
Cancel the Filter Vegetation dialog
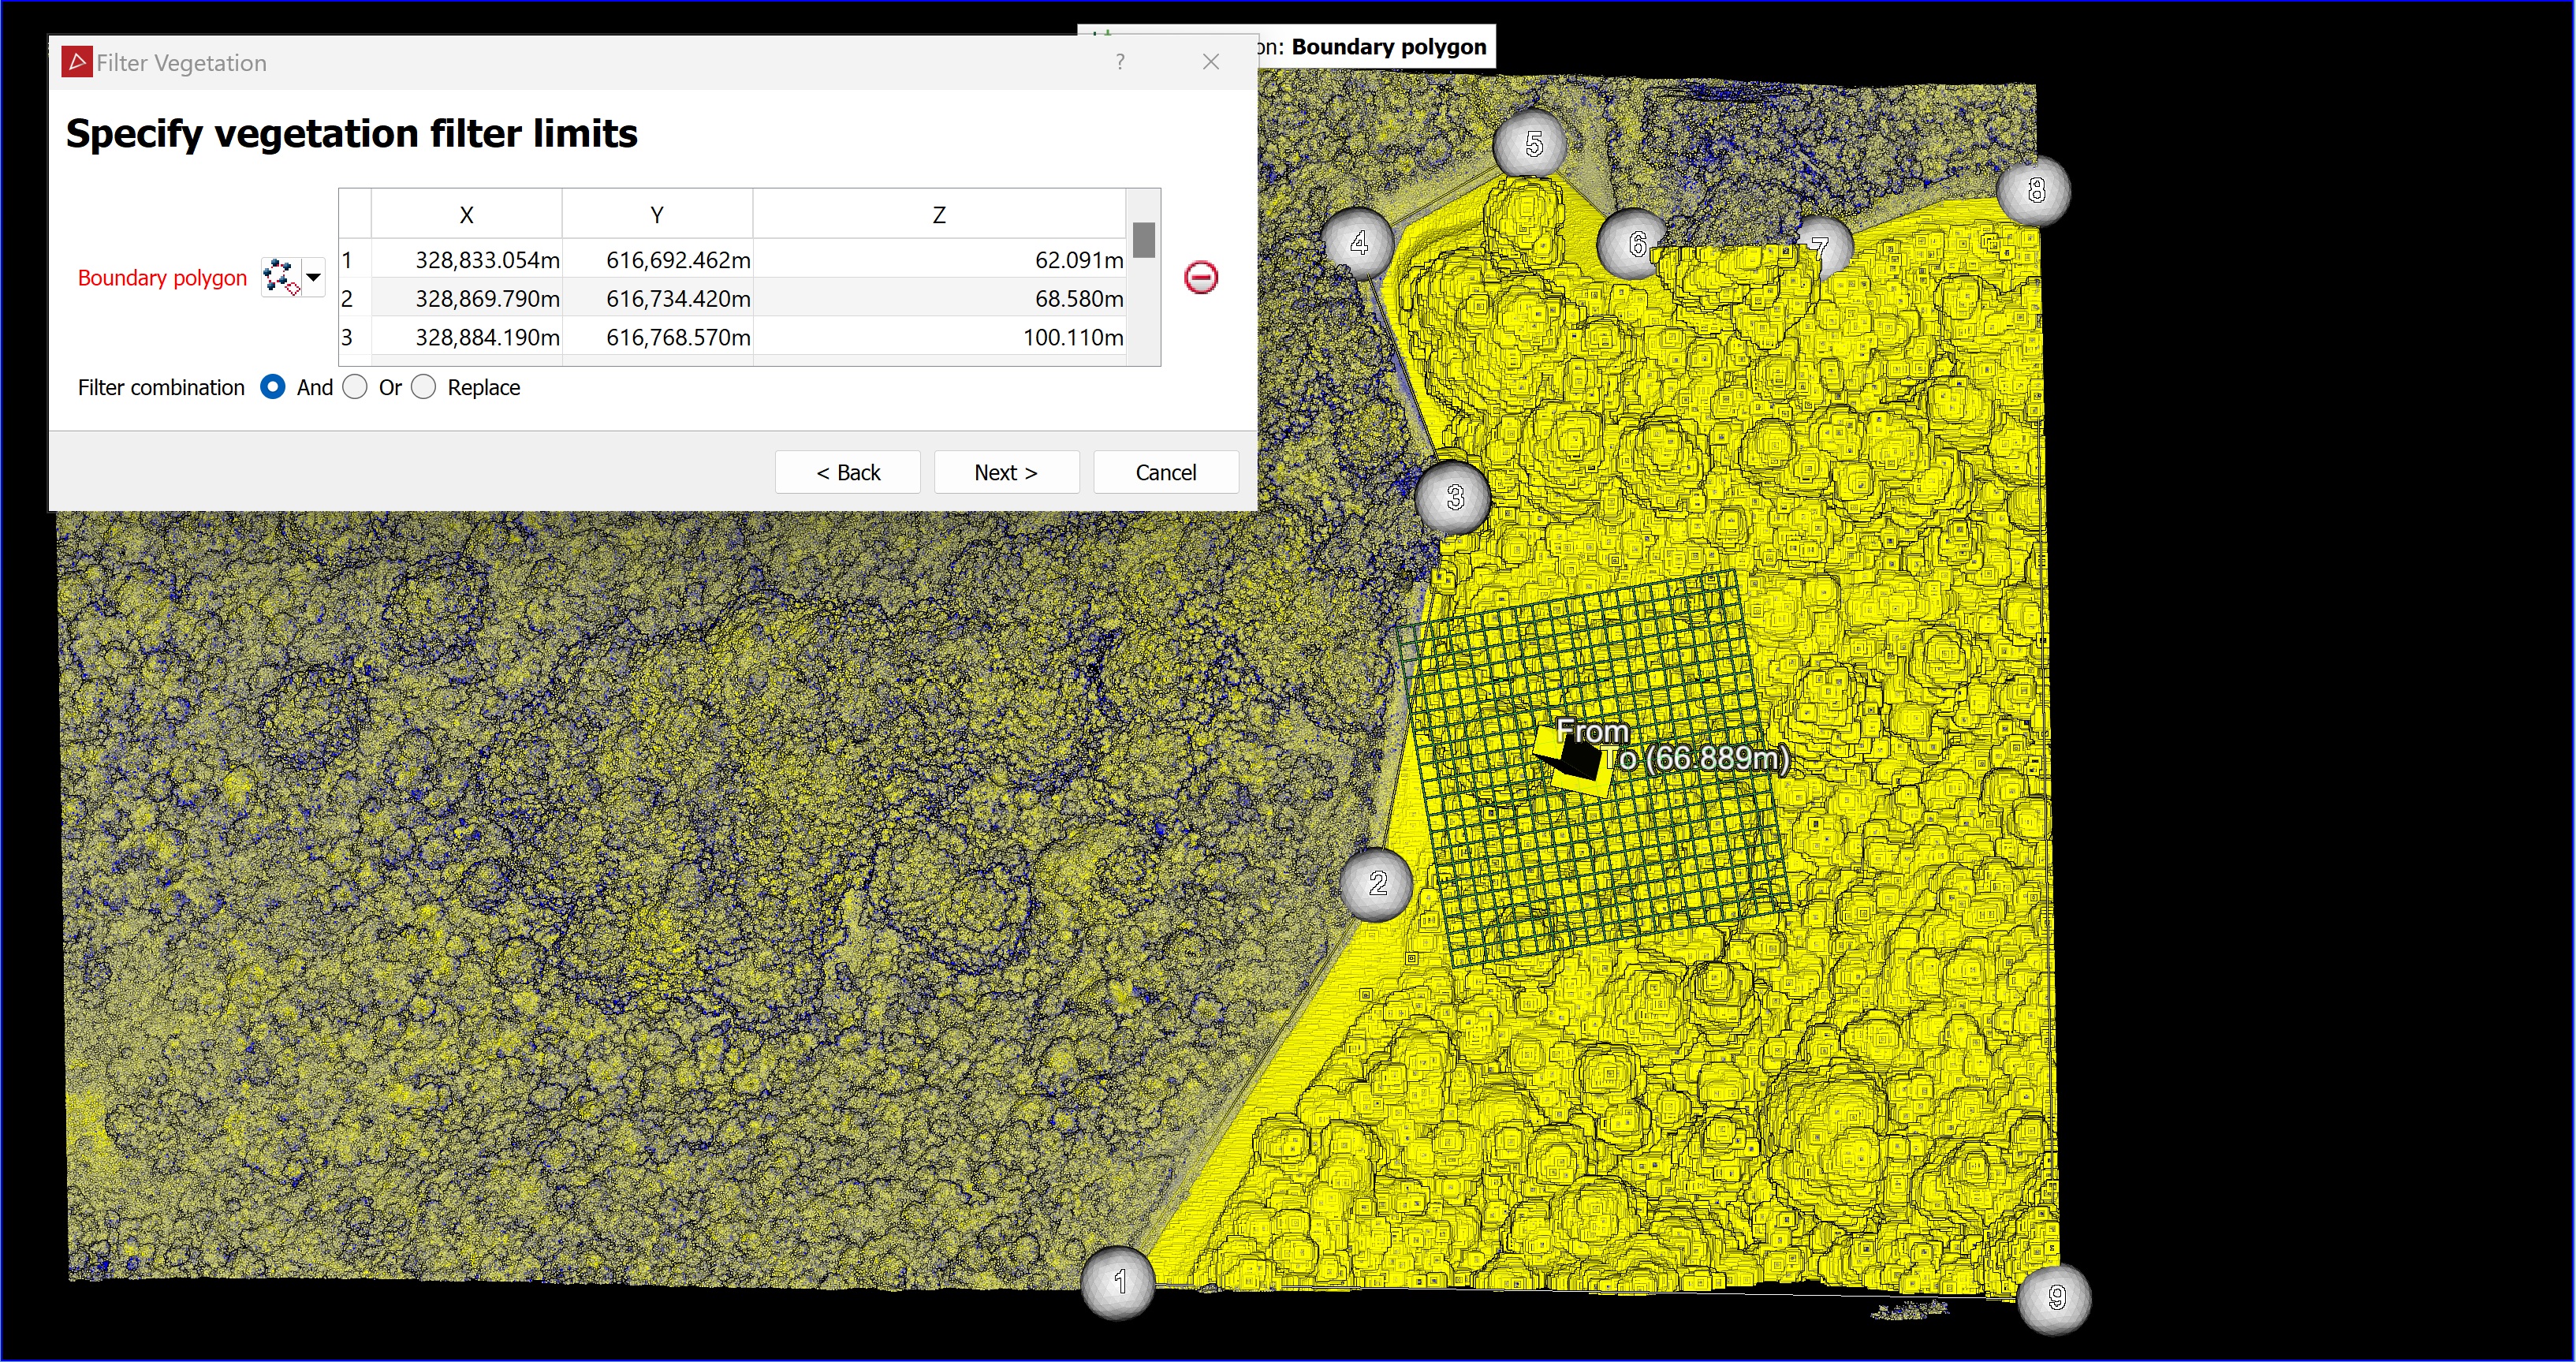point(1165,472)
